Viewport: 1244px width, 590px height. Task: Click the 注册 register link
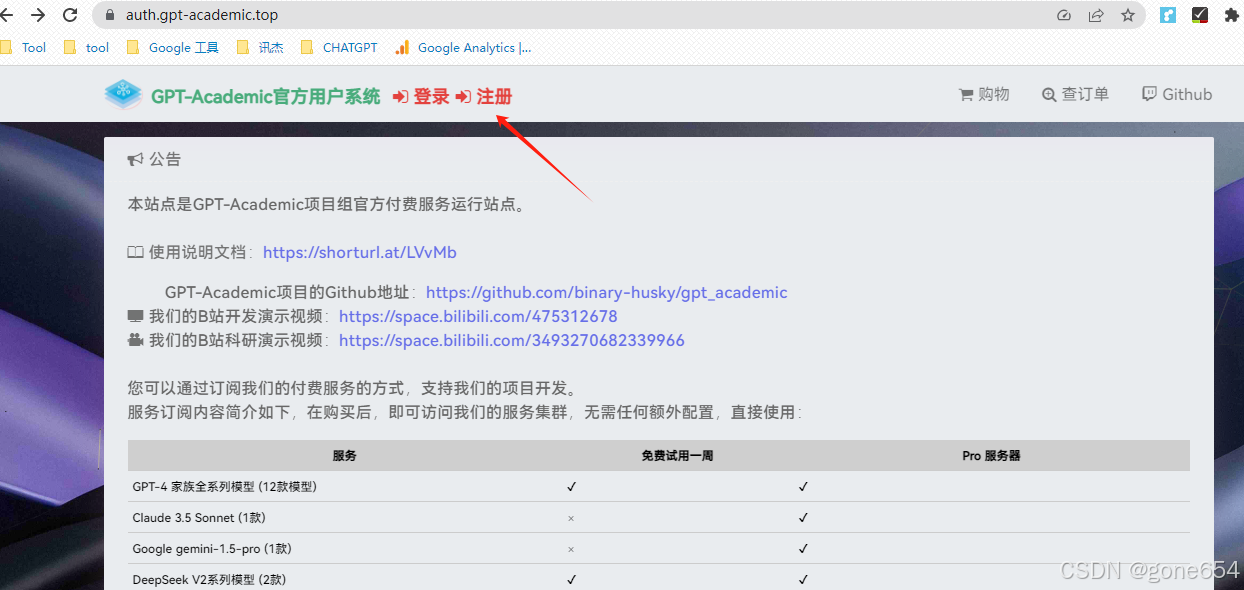[484, 96]
